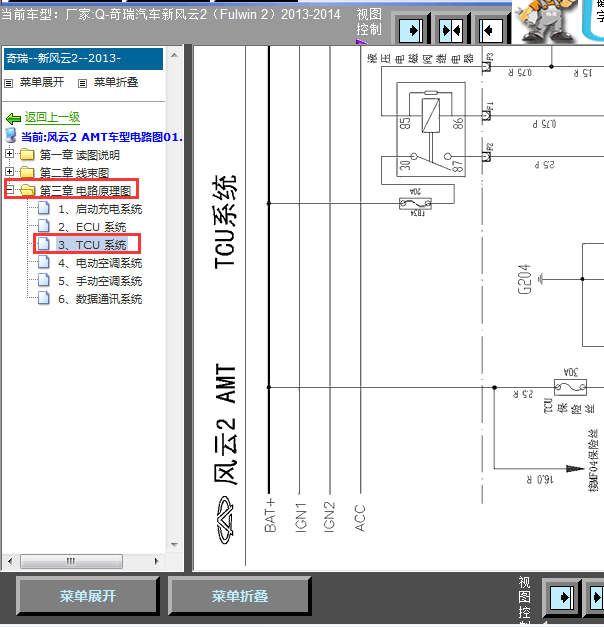604x627 pixels.
Task: Click 20A FB34 fuse symbol
Action: (x=416, y=203)
